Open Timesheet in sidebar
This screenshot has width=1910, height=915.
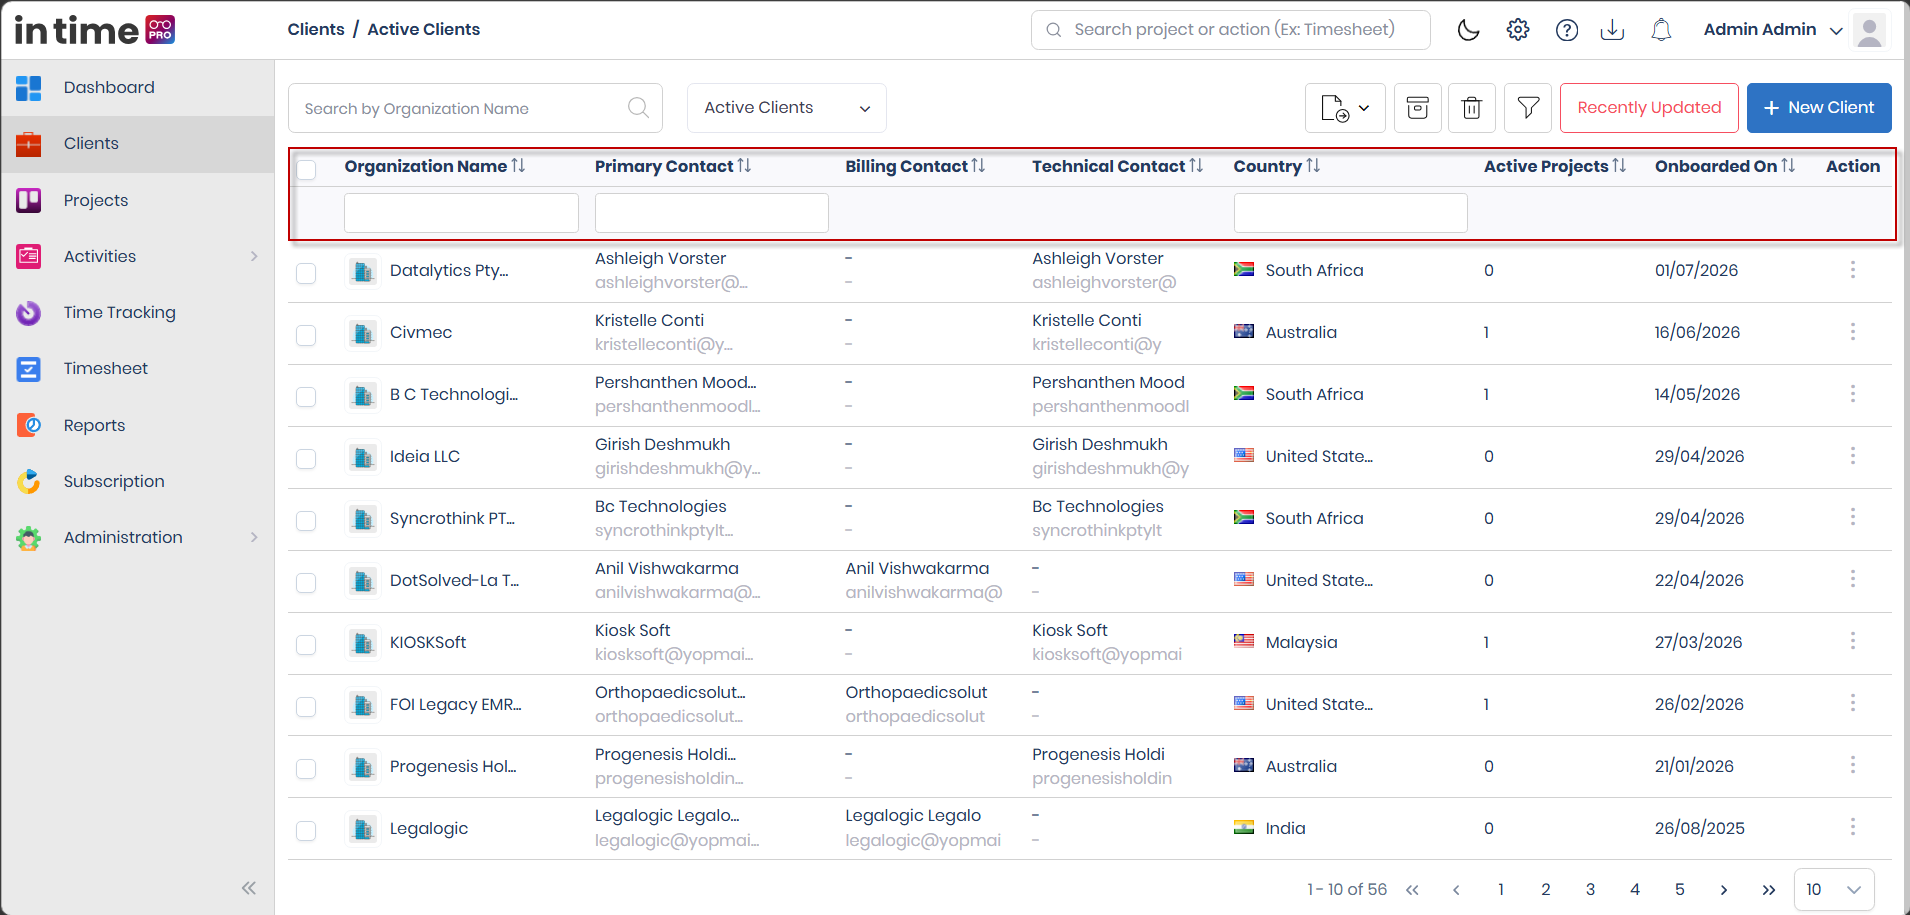click(137, 368)
